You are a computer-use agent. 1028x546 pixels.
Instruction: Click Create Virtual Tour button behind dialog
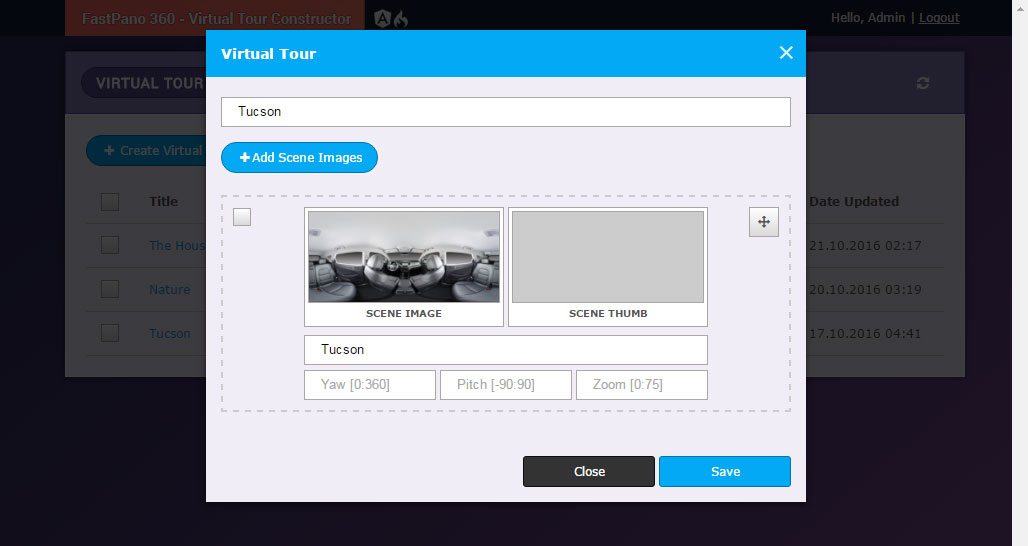(146, 151)
